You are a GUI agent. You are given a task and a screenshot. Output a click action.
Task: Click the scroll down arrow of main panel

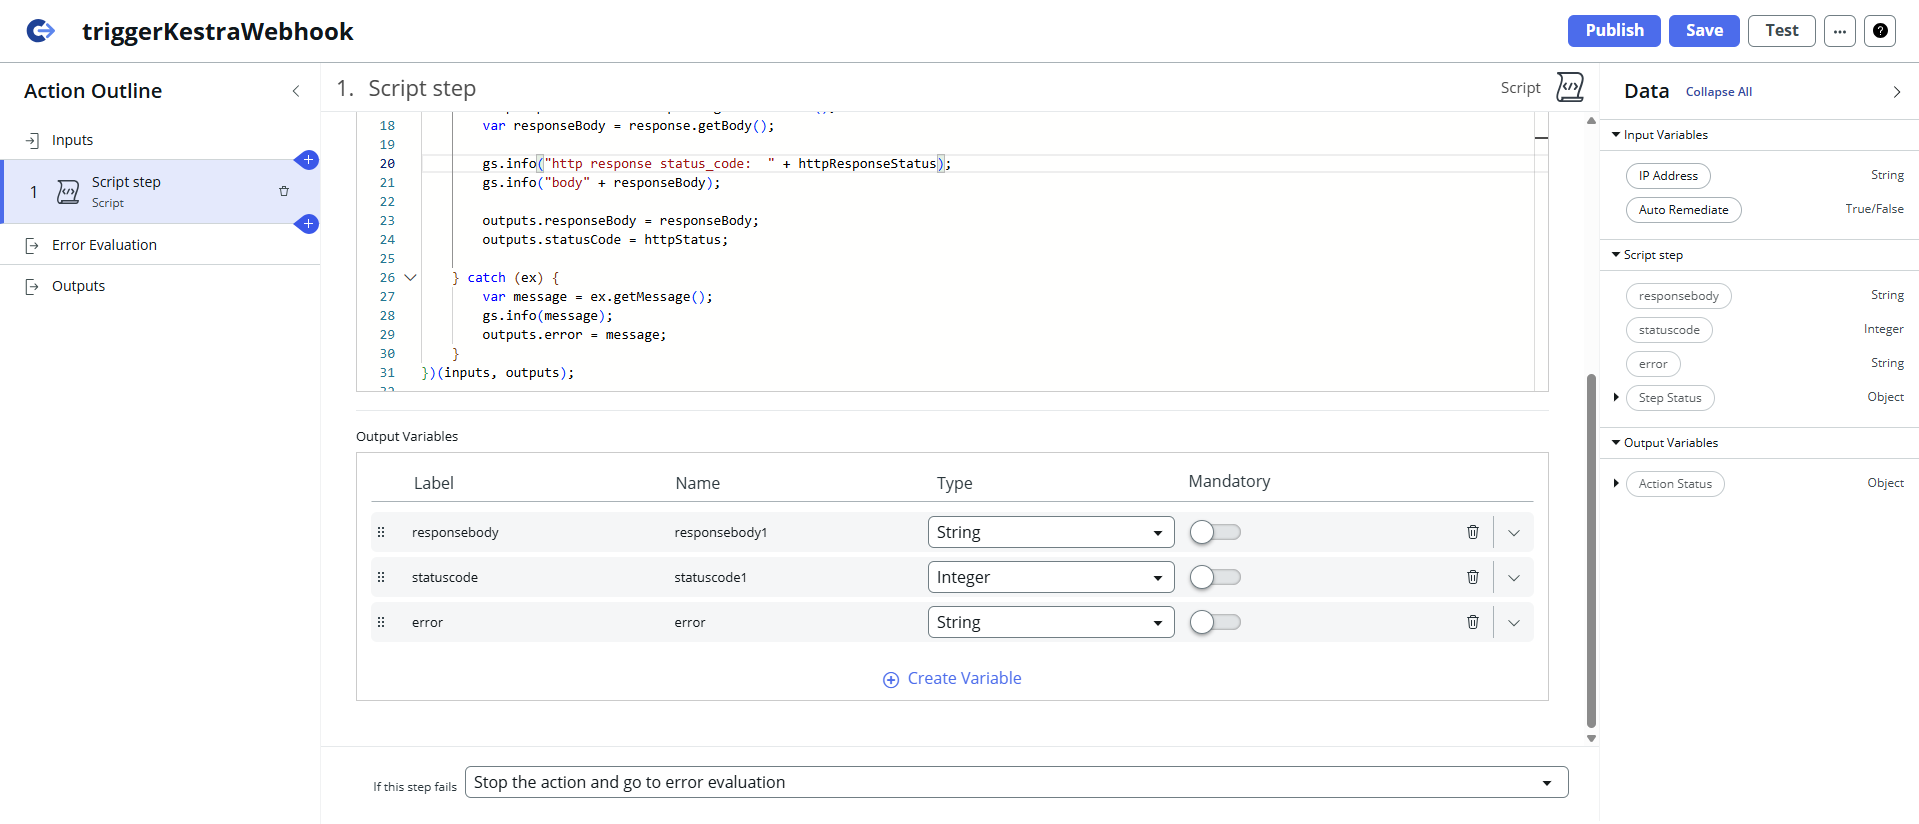pyautogui.click(x=1591, y=739)
